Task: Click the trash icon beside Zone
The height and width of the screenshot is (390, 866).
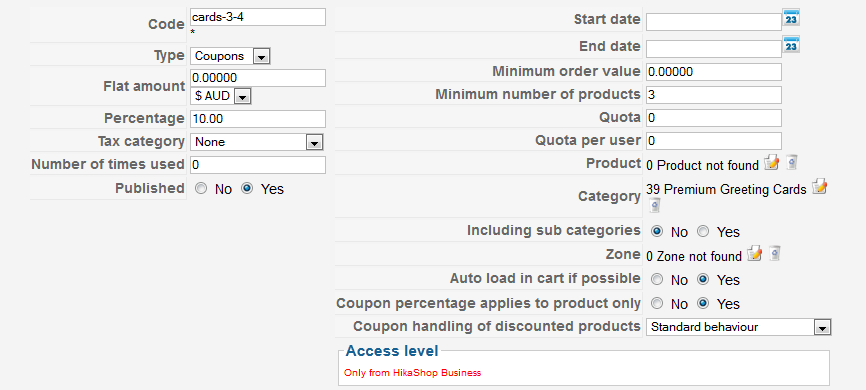Action: pos(774,254)
